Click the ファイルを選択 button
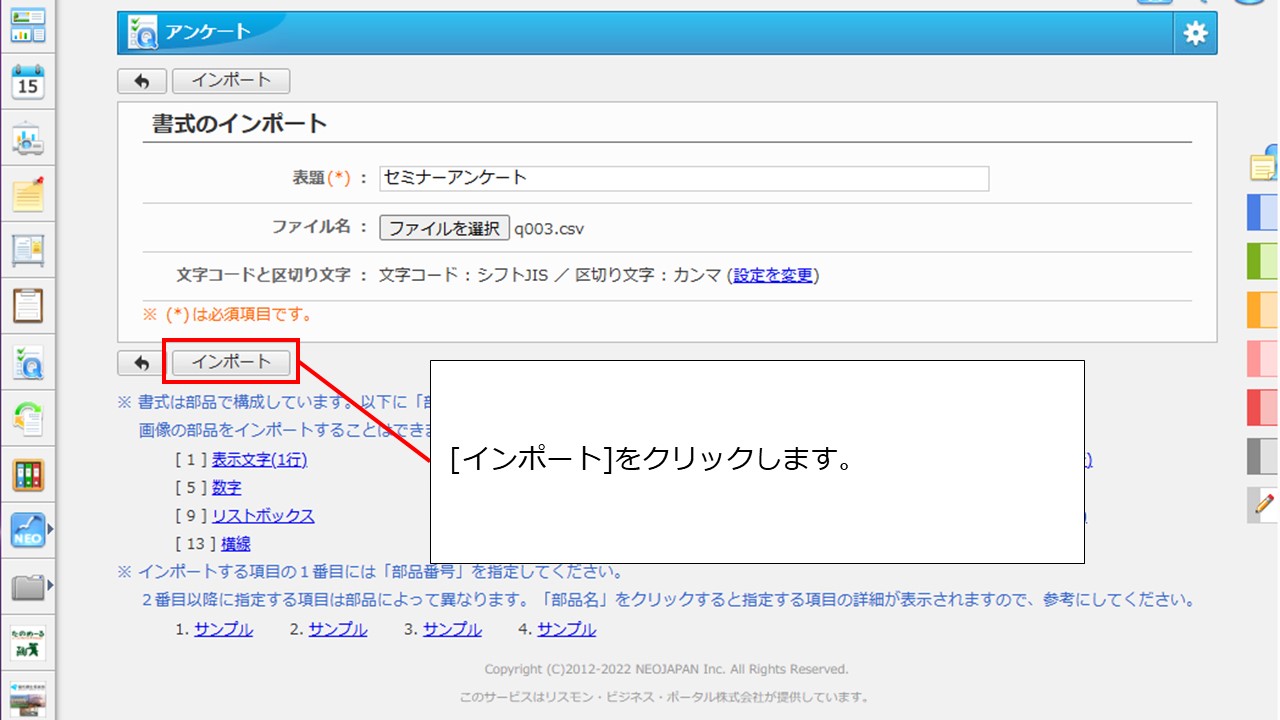Viewport: 1280px width, 720px height. click(444, 228)
